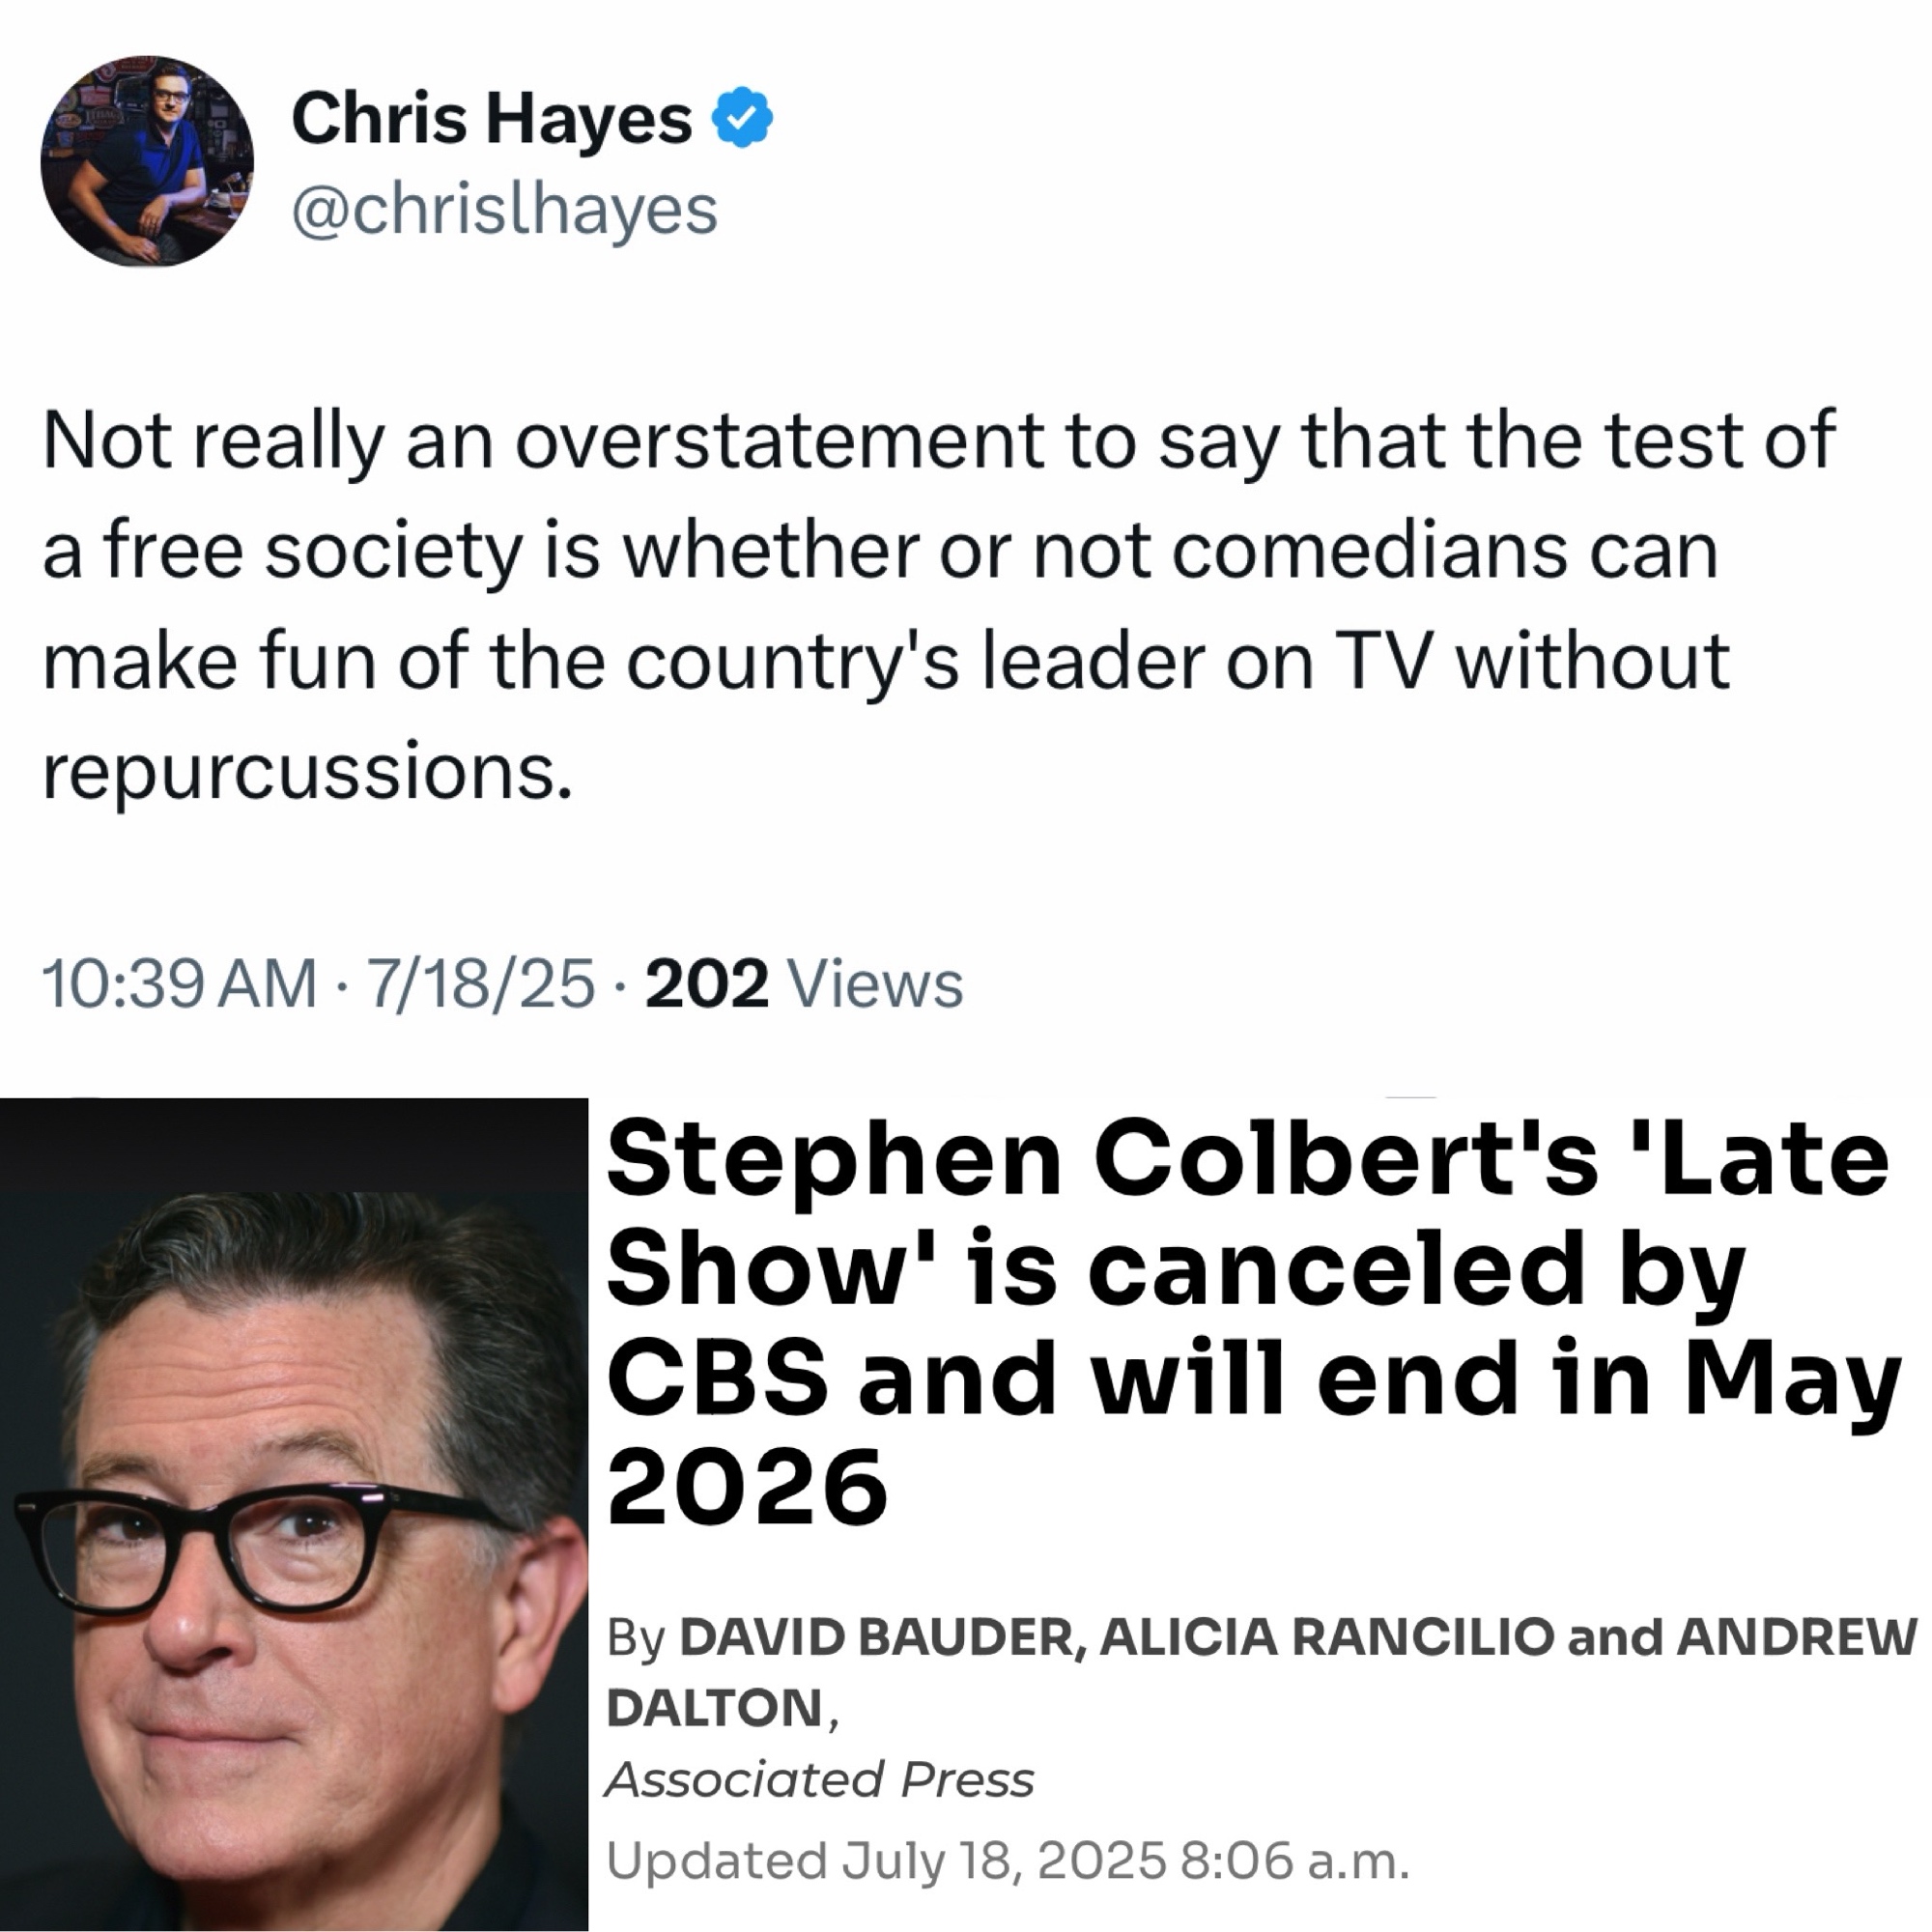Click the blue verified checkmark badge
This screenshot has width=1932, height=1932.
741,117
